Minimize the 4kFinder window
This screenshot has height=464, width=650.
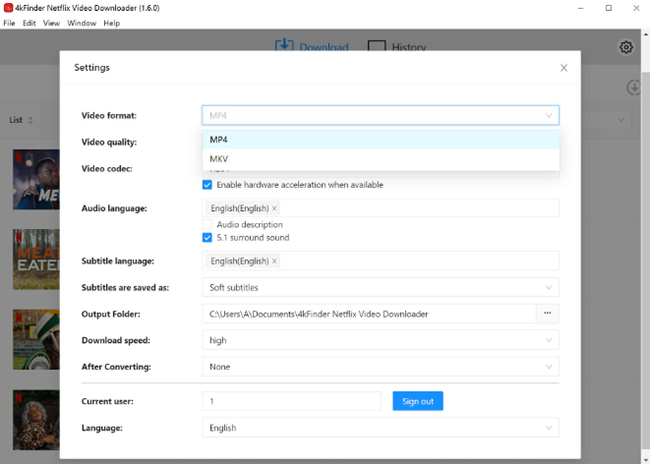coord(581,8)
